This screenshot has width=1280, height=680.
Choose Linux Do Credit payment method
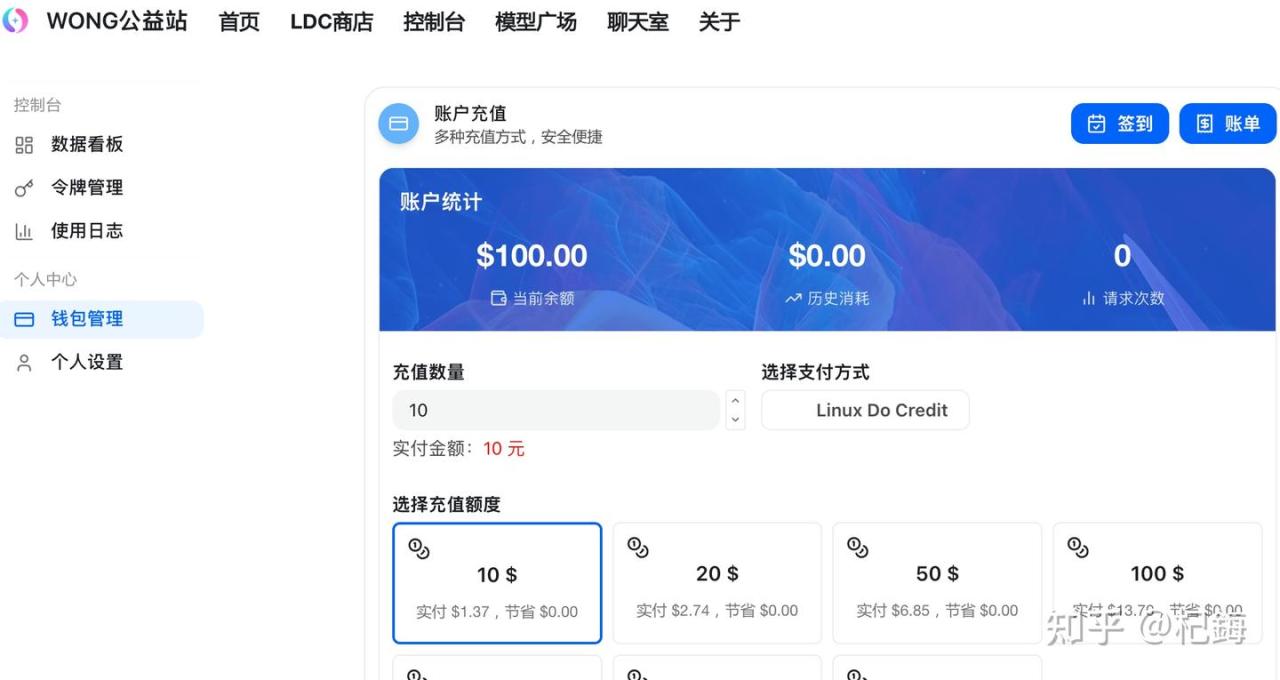[x=865, y=410]
